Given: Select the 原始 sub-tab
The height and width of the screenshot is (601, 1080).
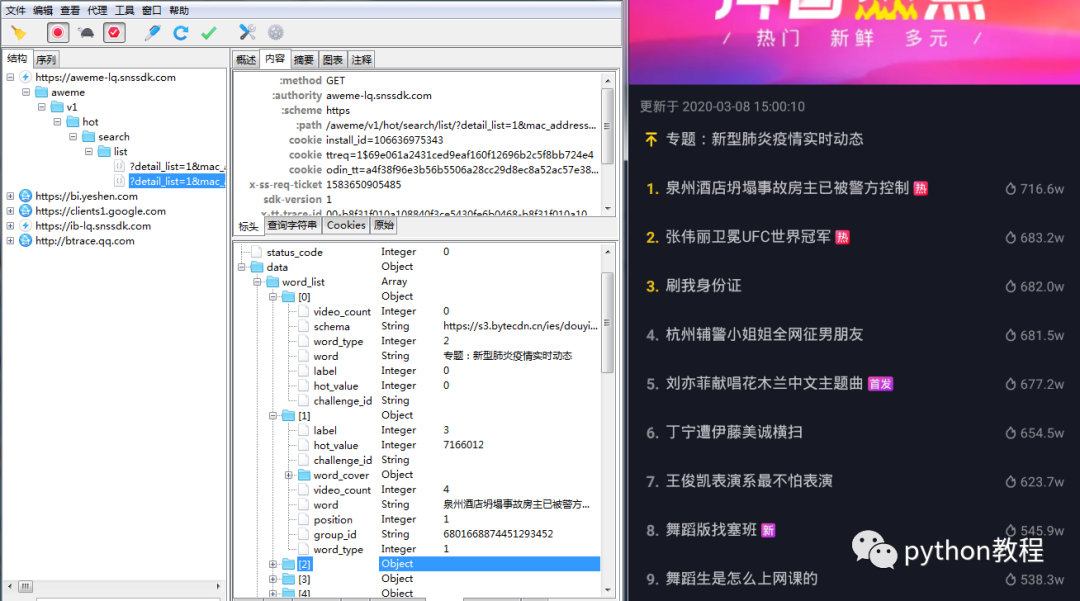Looking at the screenshot, I should tap(384, 225).
